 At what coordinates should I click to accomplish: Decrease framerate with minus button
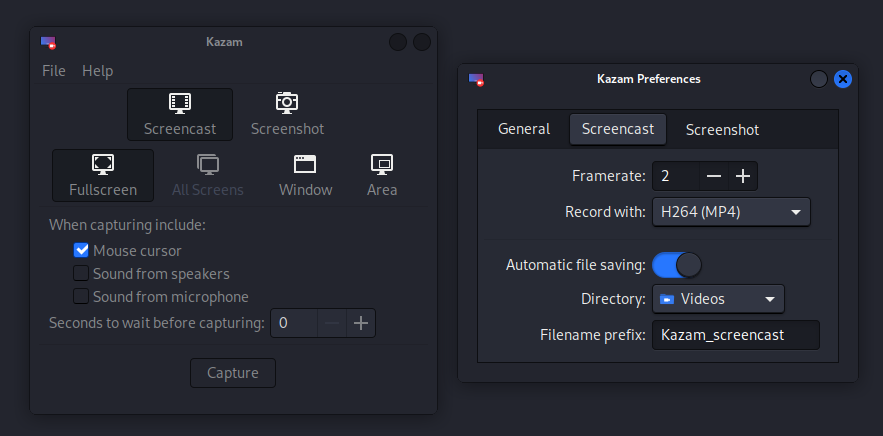click(713, 177)
